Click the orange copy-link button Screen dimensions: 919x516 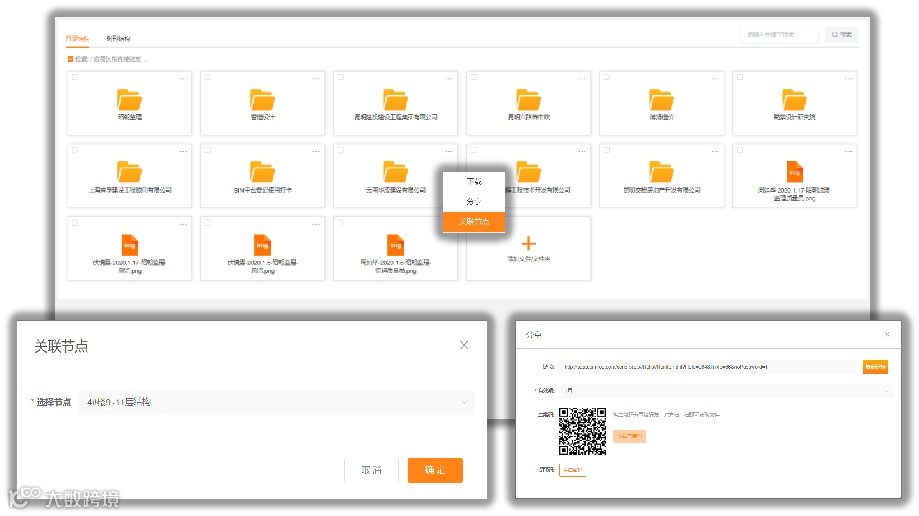tap(875, 367)
